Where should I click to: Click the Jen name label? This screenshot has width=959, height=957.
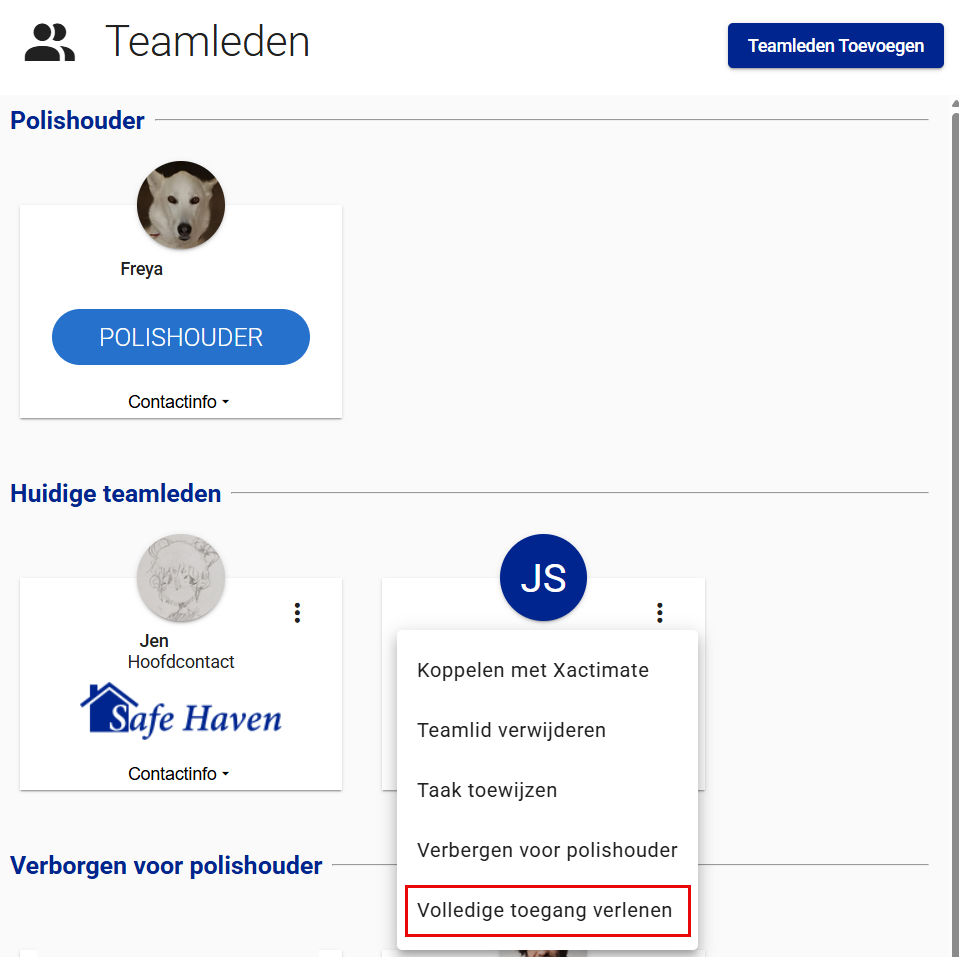click(x=154, y=641)
